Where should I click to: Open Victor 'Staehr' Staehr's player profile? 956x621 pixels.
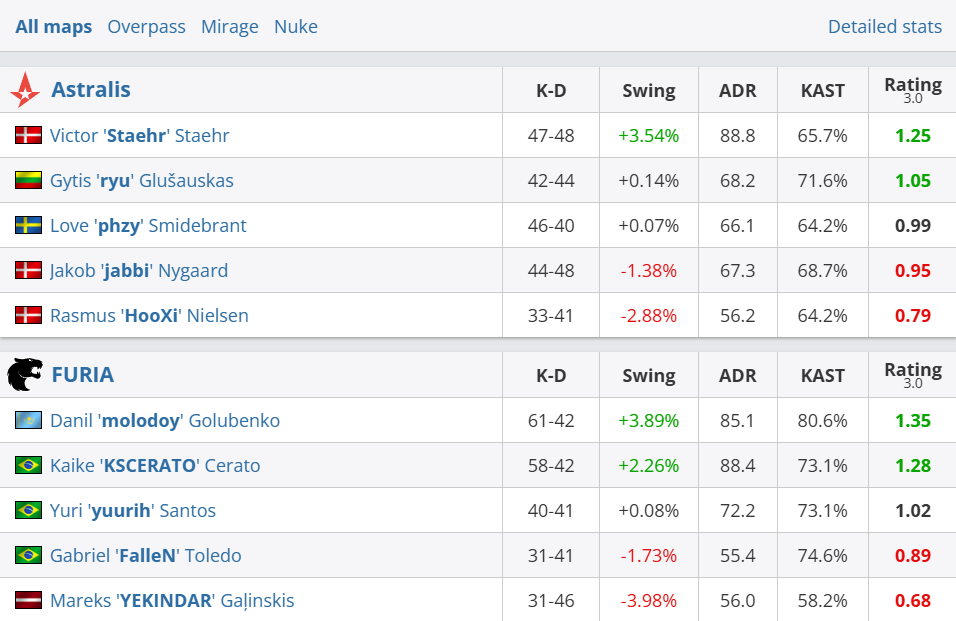pos(140,135)
